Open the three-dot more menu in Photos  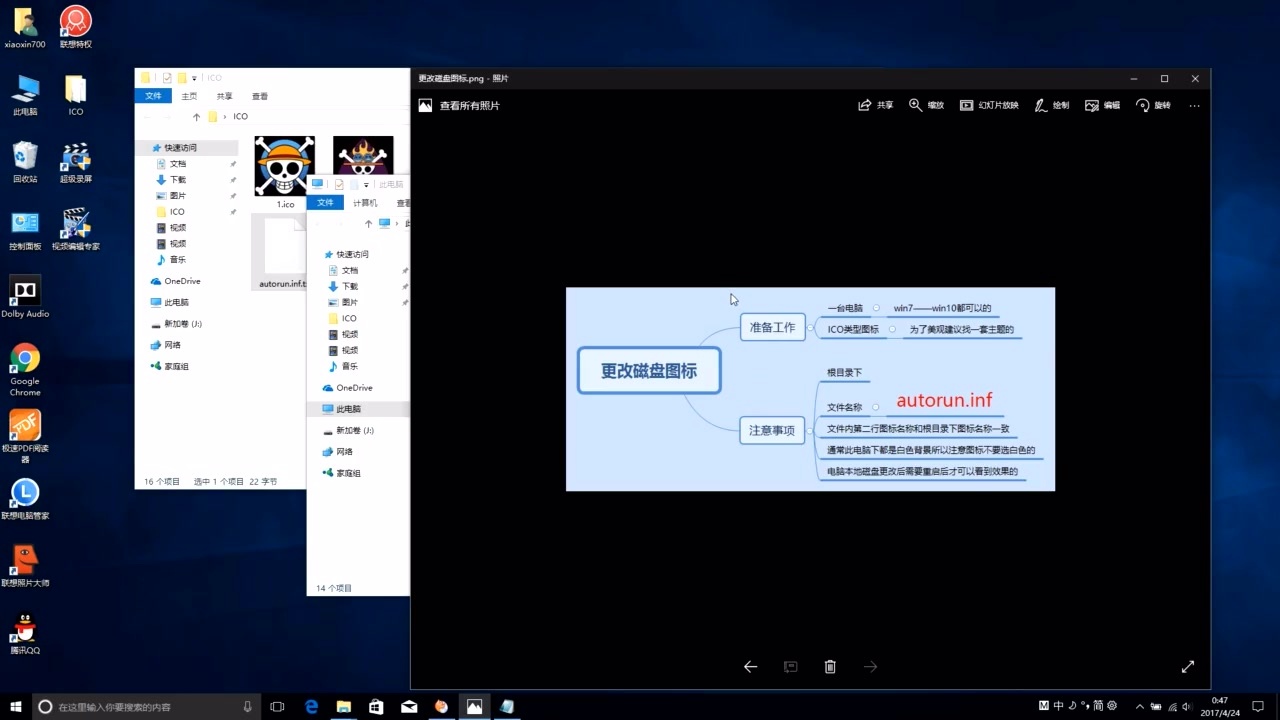pyautogui.click(x=1194, y=105)
